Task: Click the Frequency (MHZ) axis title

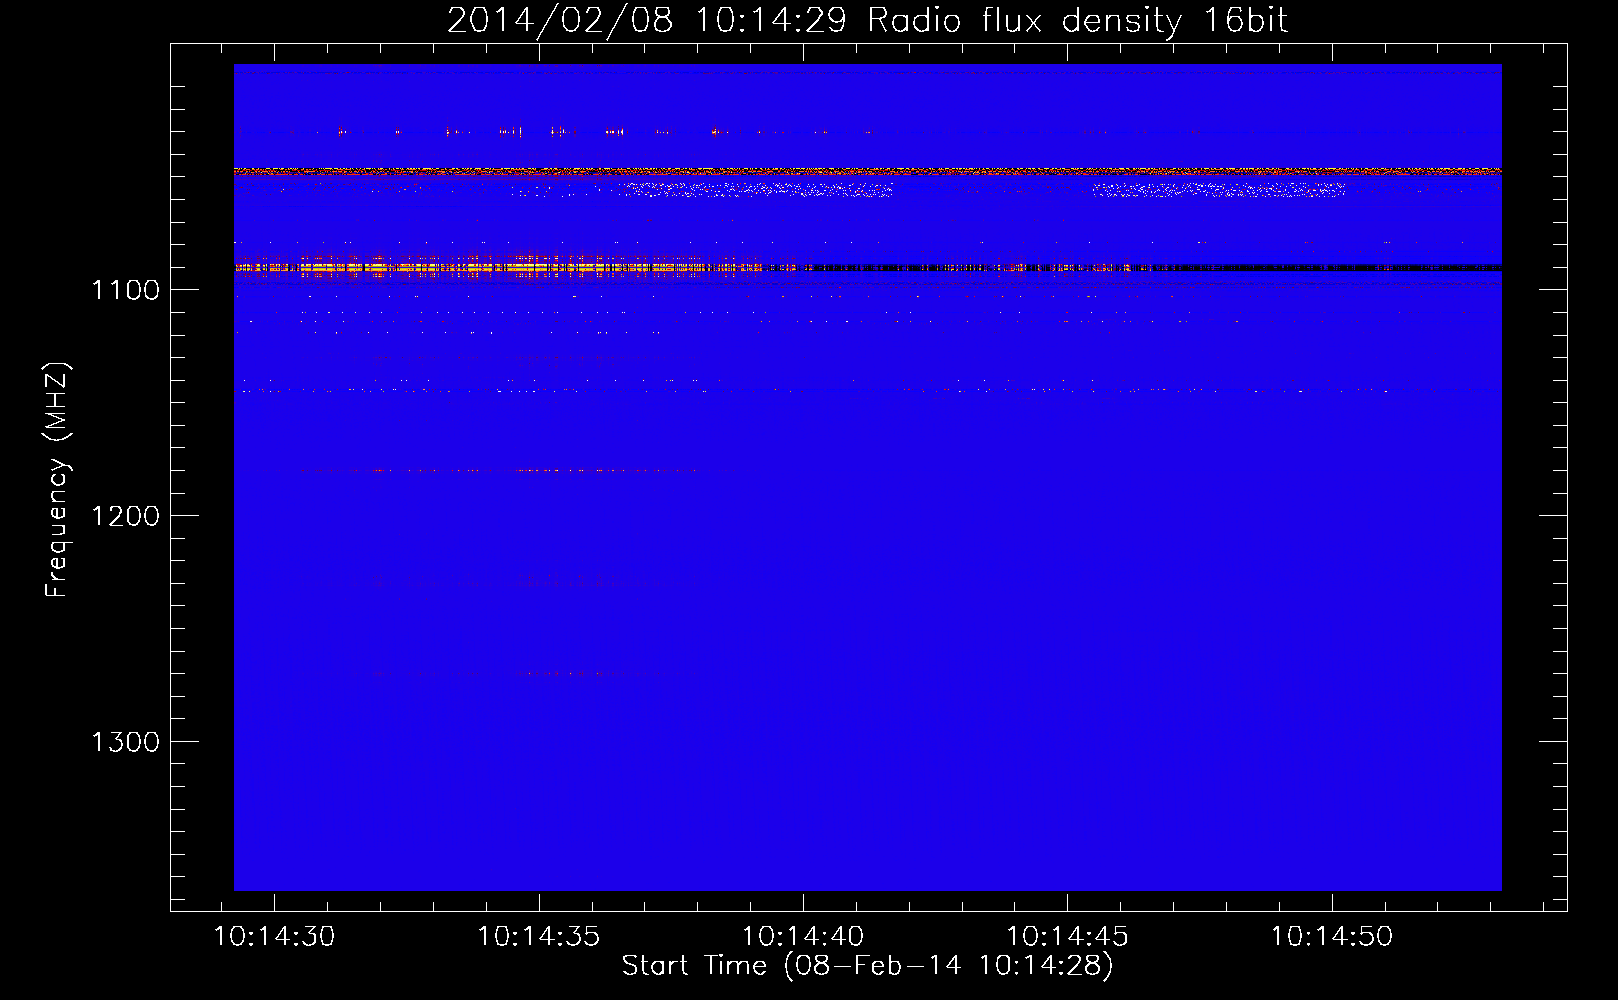Action: pyautogui.click(x=57, y=480)
